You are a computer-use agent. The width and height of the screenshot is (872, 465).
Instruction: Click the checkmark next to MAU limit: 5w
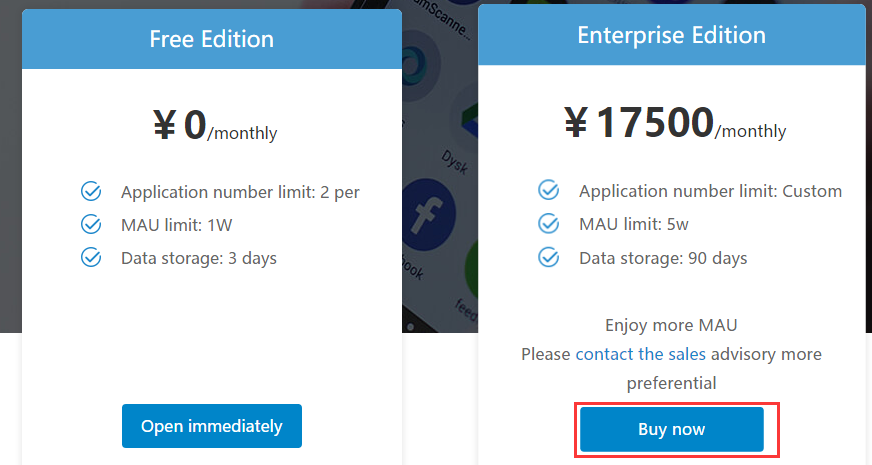tap(549, 224)
